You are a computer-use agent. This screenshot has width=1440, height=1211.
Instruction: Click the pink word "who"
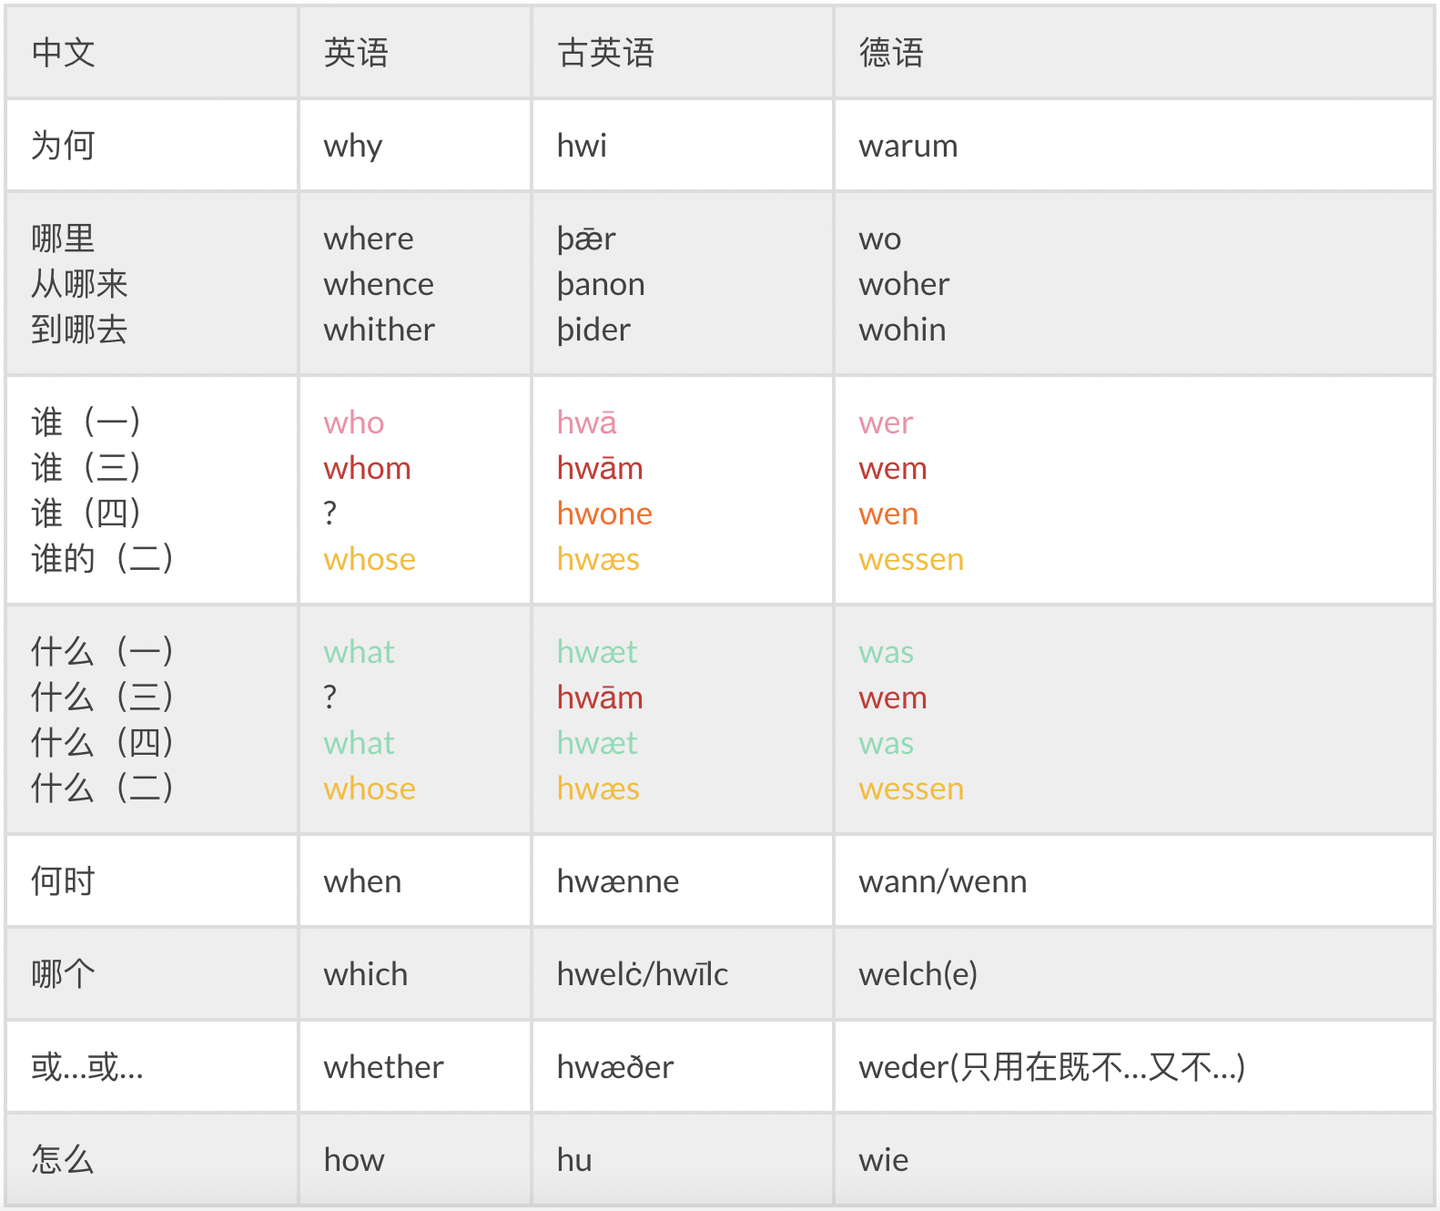point(354,423)
